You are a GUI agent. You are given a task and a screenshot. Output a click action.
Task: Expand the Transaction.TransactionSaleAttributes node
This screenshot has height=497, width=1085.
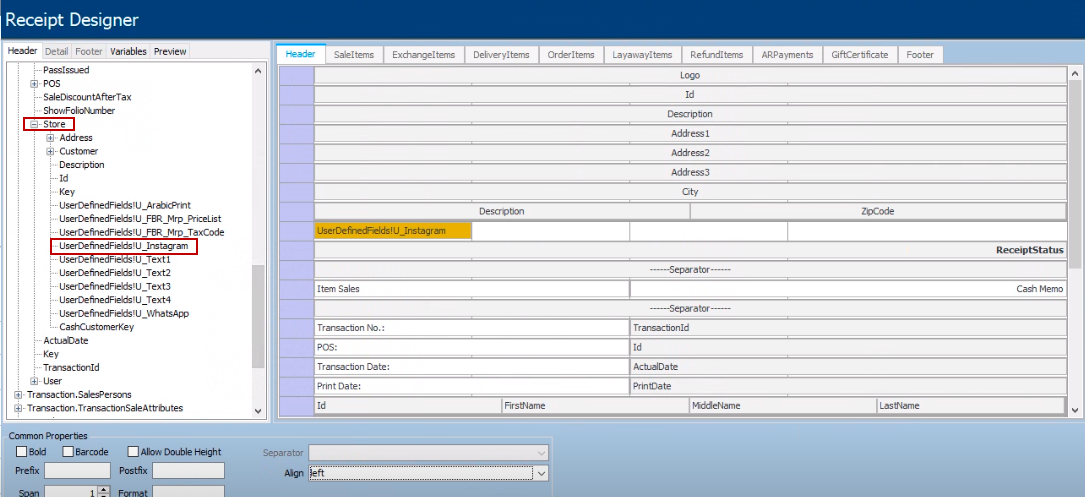click(x=18, y=408)
